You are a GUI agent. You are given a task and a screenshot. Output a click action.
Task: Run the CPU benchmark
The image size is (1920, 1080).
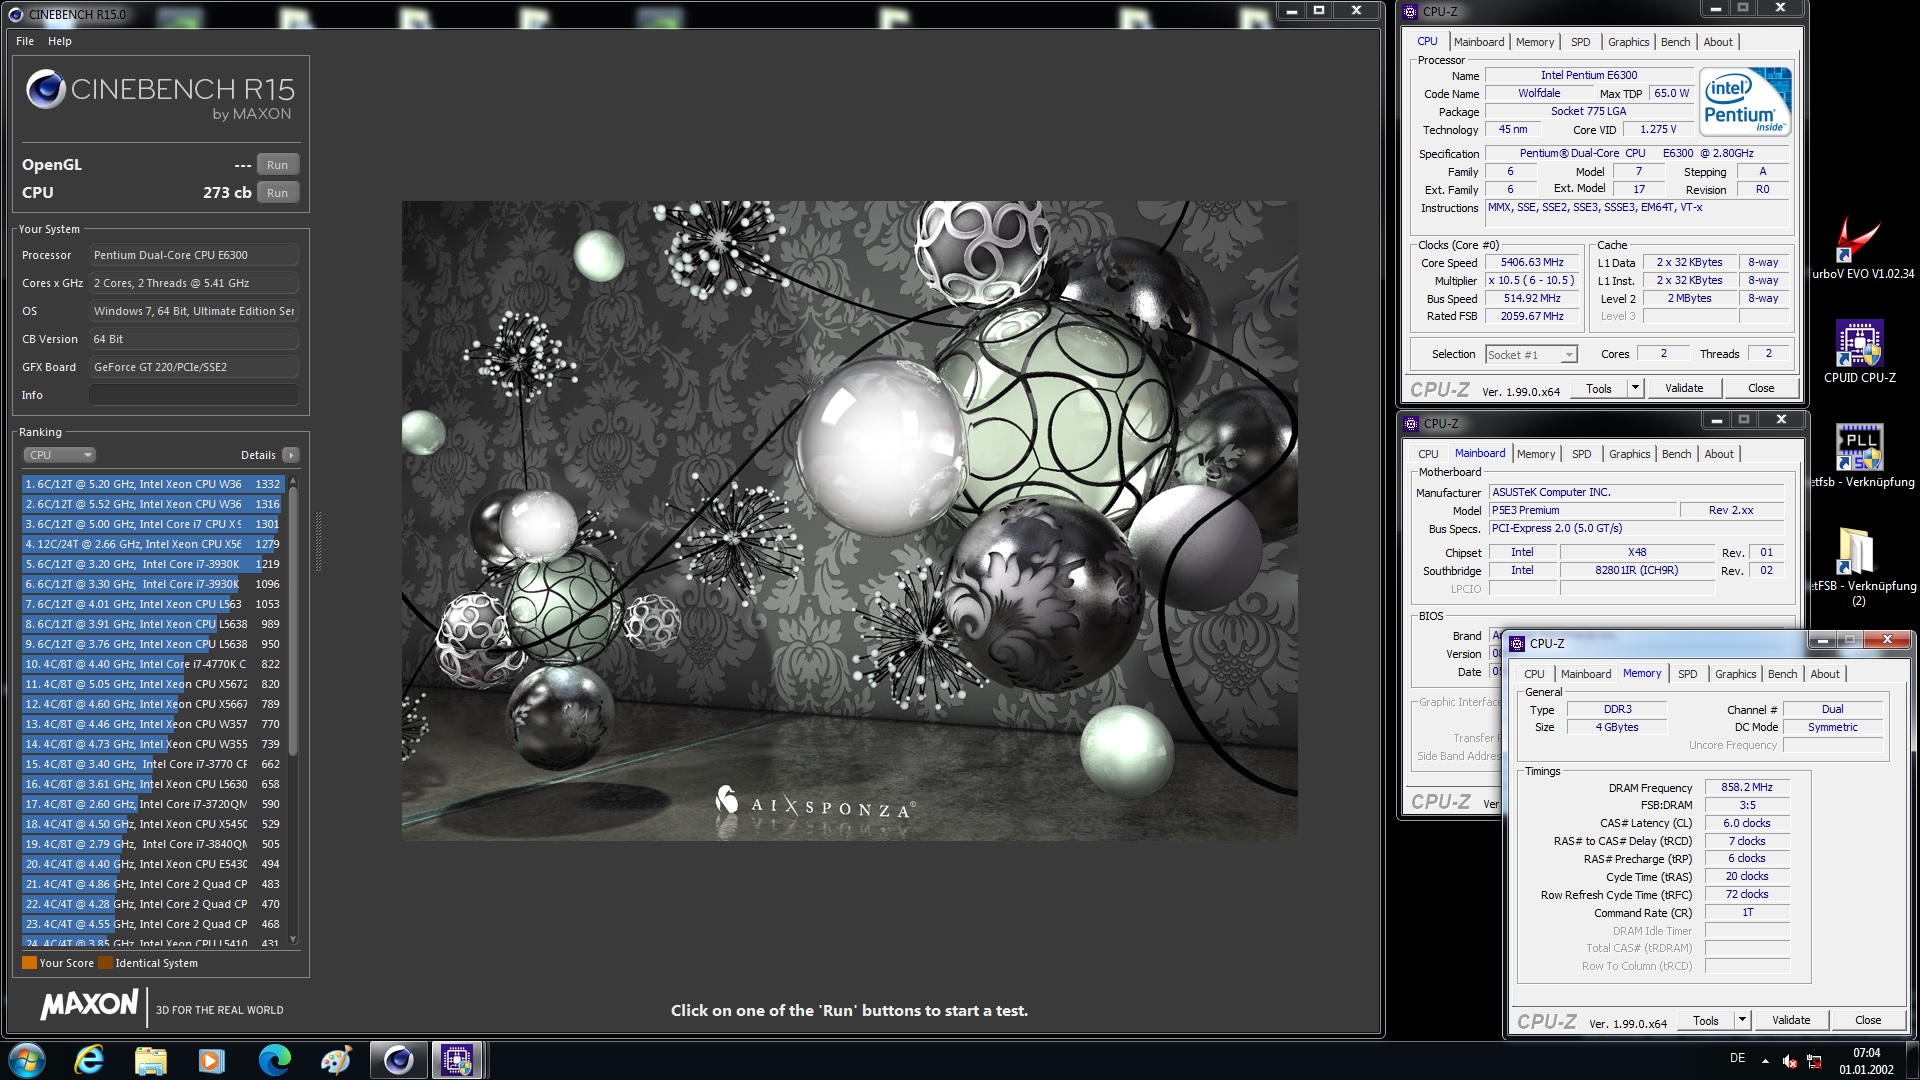278,193
